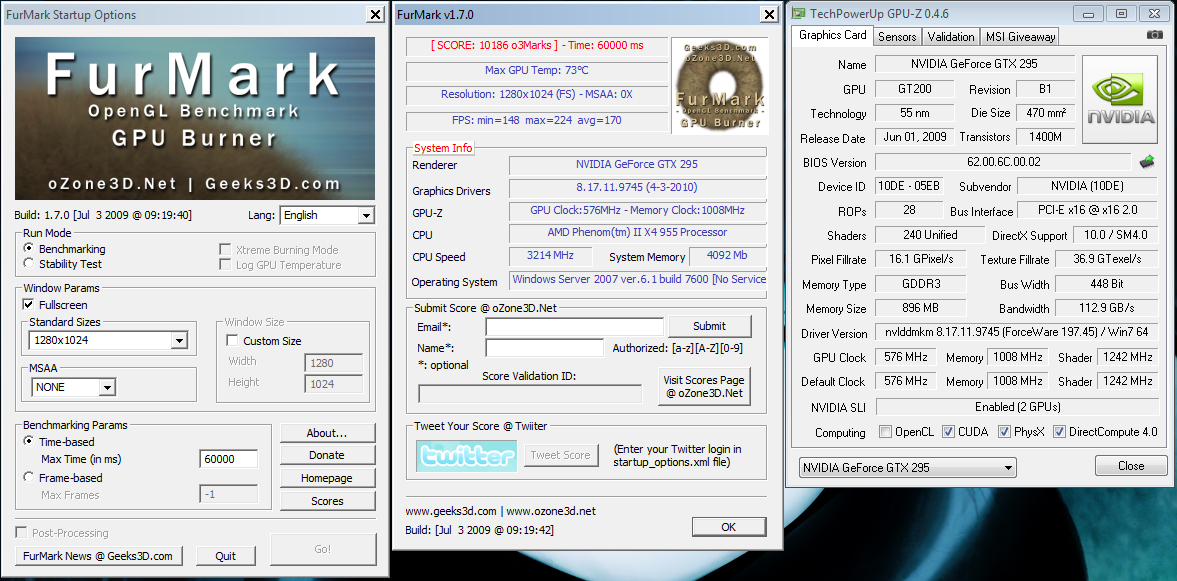The width and height of the screenshot is (1177, 581).
Task: Click the BIOS Version 62.00.6C.00.02 value
Action: [1003, 161]
